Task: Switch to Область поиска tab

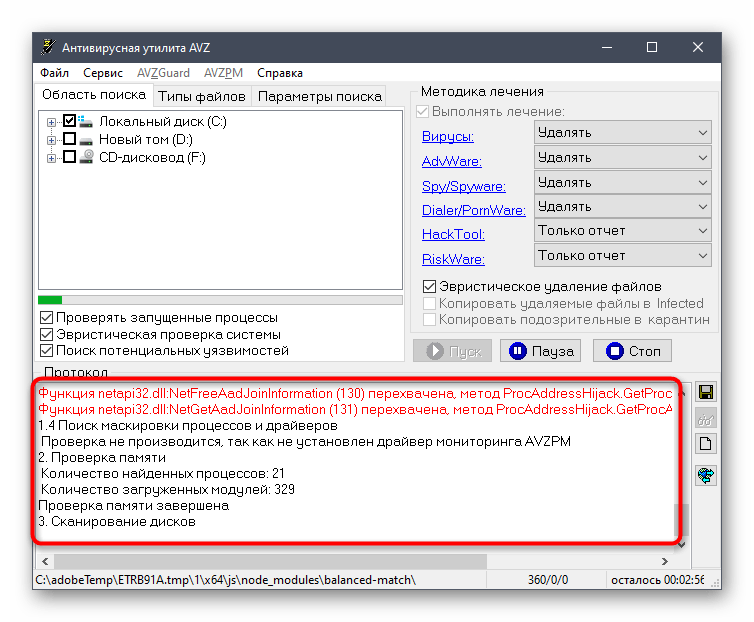Action: point(94,95)
